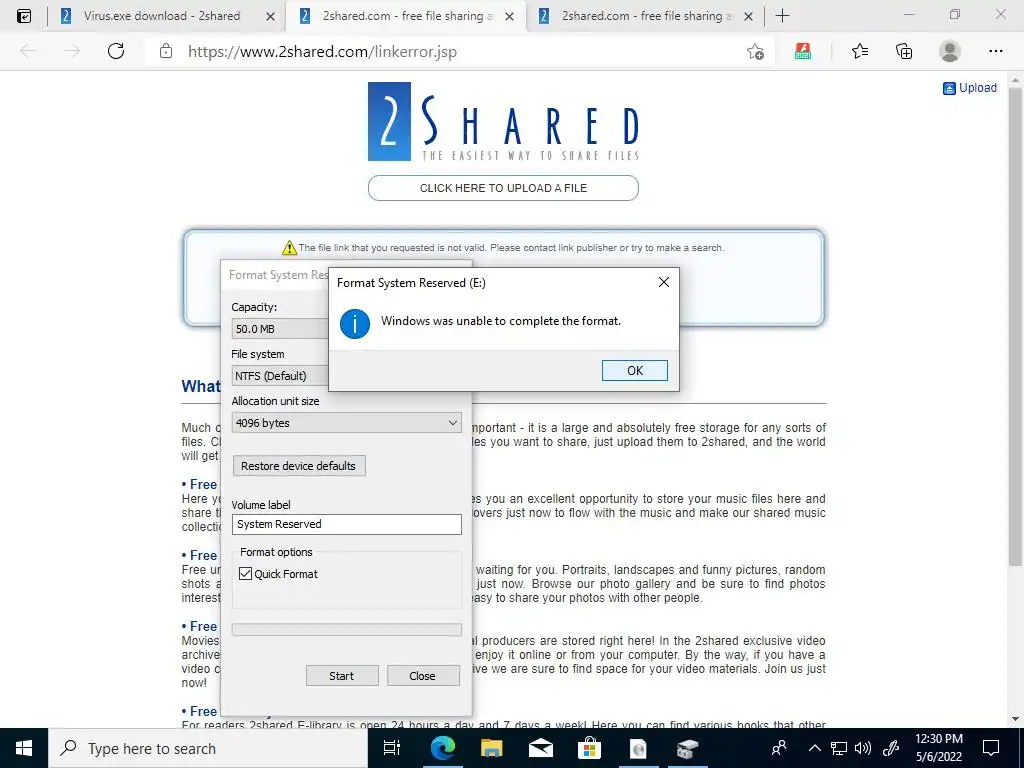Click OK in the format error dialog
Screen dimensions: 1024x768
click(x=635, y=370)
